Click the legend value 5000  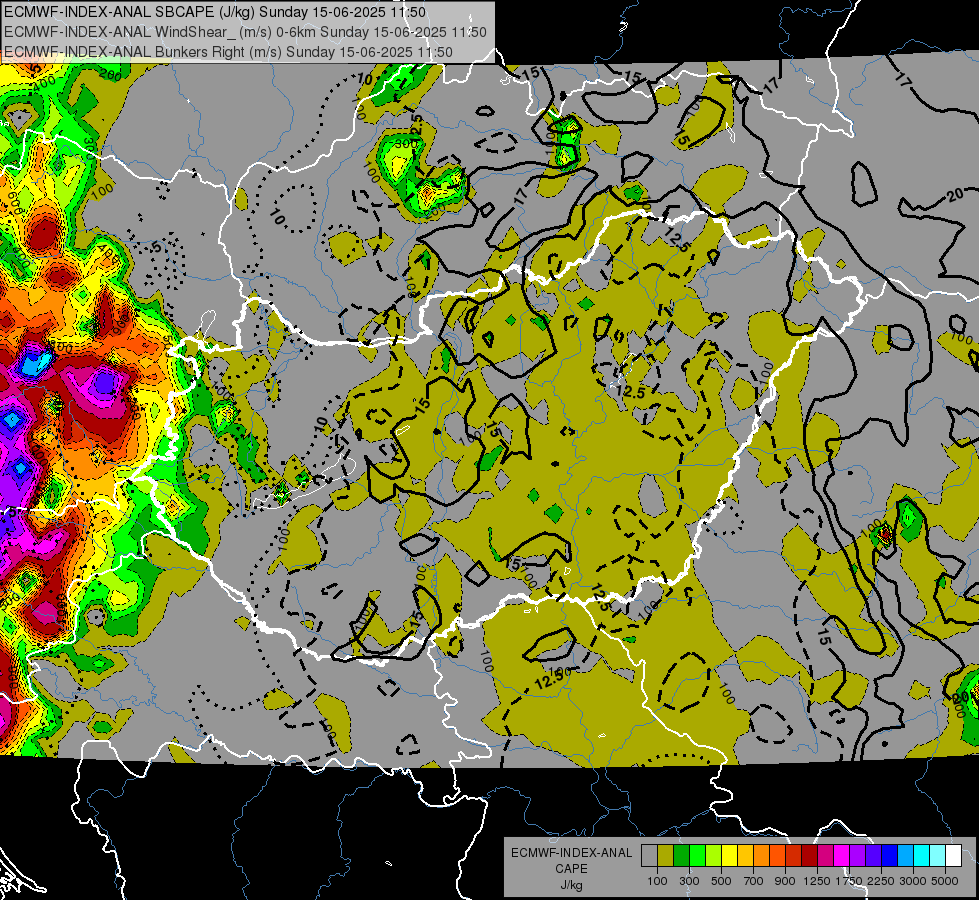coord(945,881)
